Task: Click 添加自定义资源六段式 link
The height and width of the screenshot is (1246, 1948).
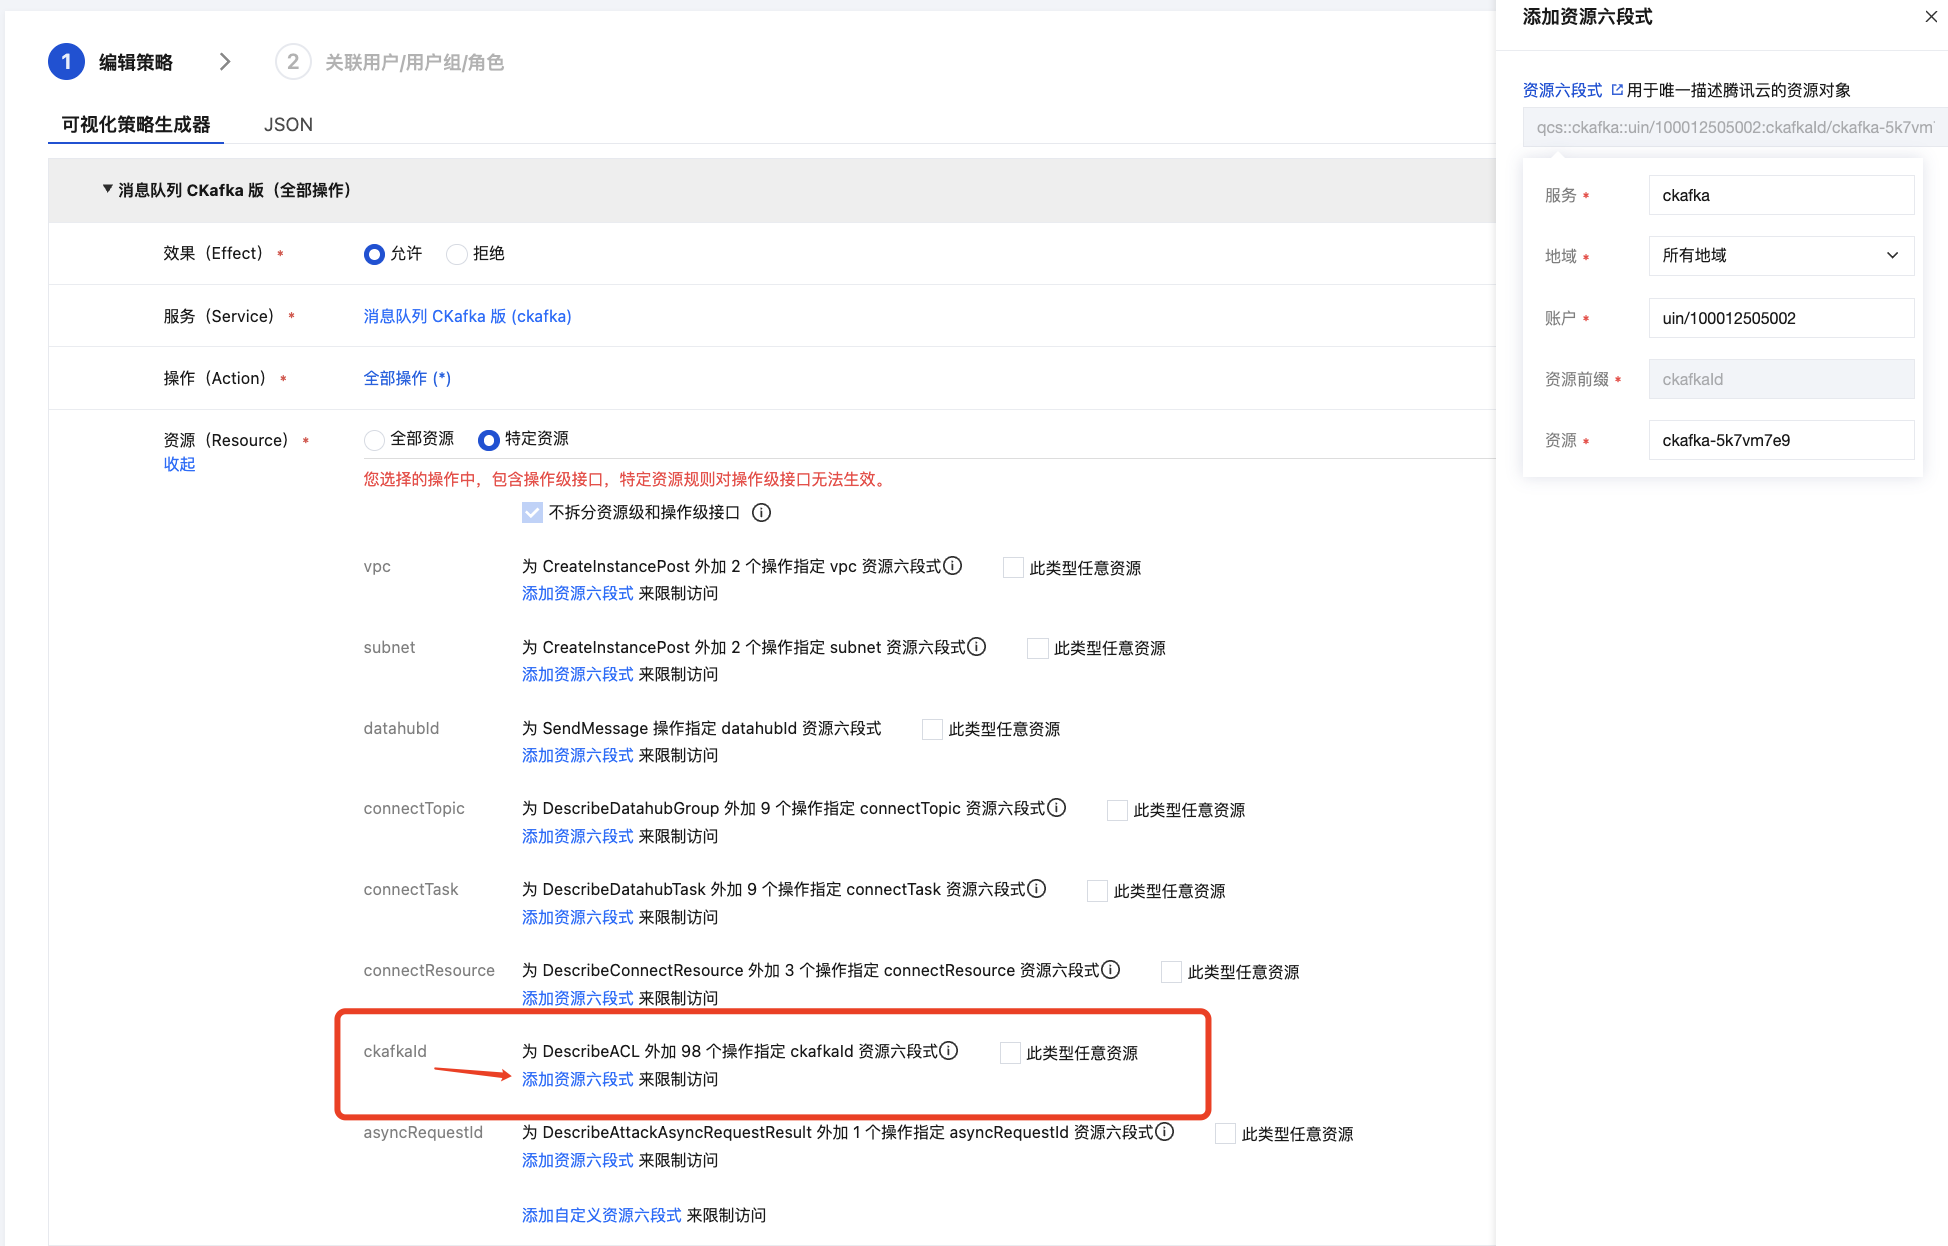Action: pos(601,1215)
